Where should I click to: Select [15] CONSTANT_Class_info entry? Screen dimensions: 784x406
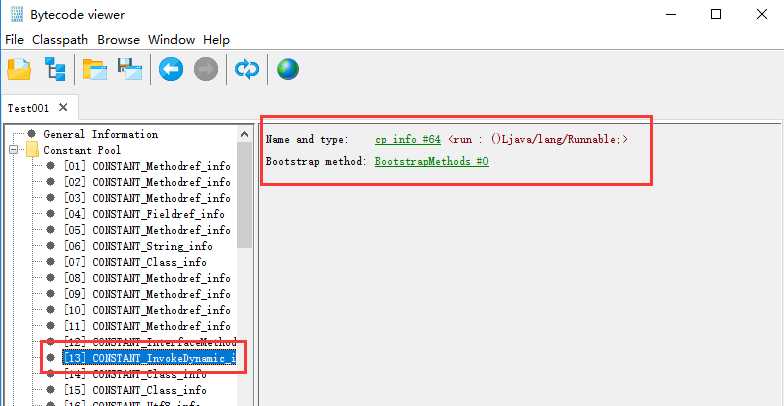coord(135,390)
